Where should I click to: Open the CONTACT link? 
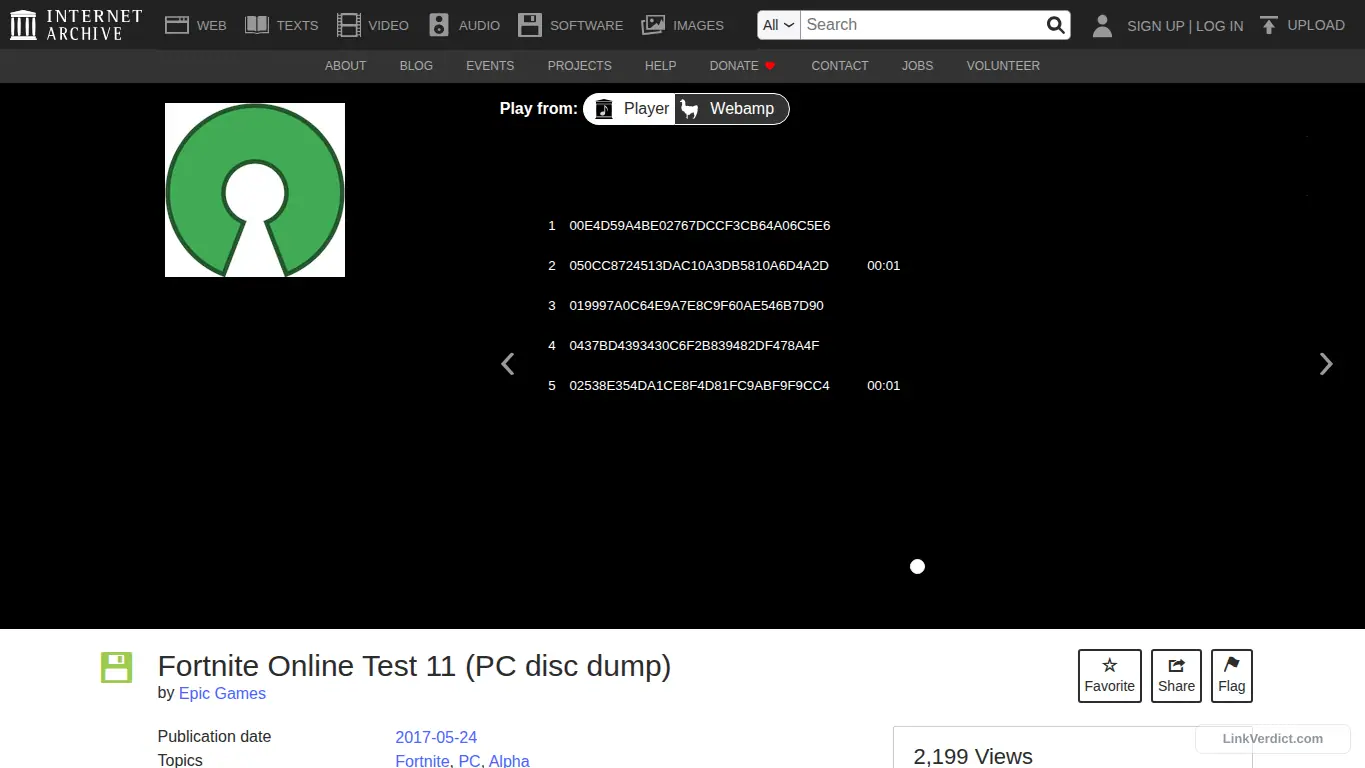(839, 66)
